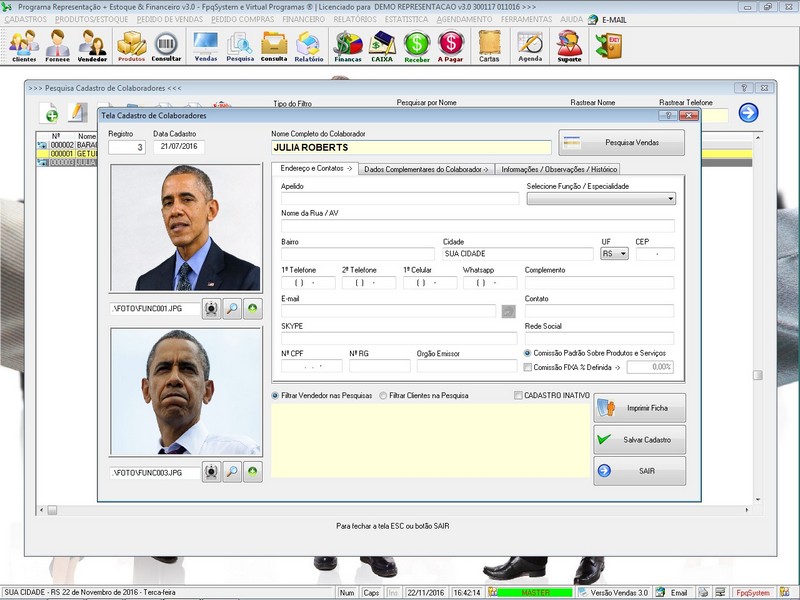Click the first collaborator photo thumbnail
Screen dimensions: 800x600
point(186,228)
